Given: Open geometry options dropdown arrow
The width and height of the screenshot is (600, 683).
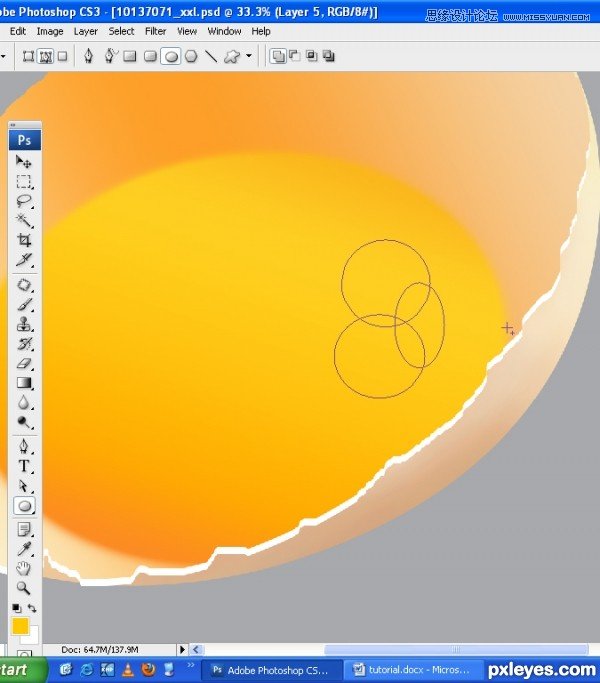Looking at the screenshot, I should 249,56.
